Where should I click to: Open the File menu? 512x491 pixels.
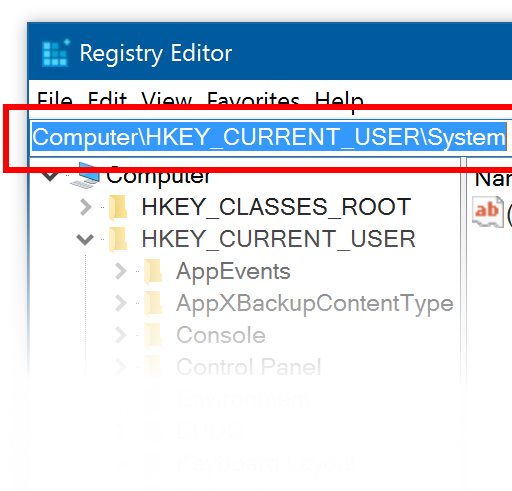(x=55, y=99)
